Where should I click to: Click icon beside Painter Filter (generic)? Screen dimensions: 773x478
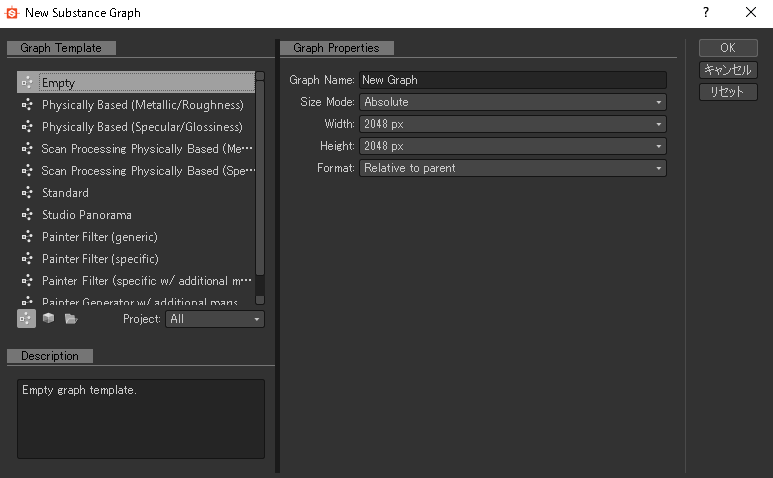pyautogui.click(x=27, y=237)
